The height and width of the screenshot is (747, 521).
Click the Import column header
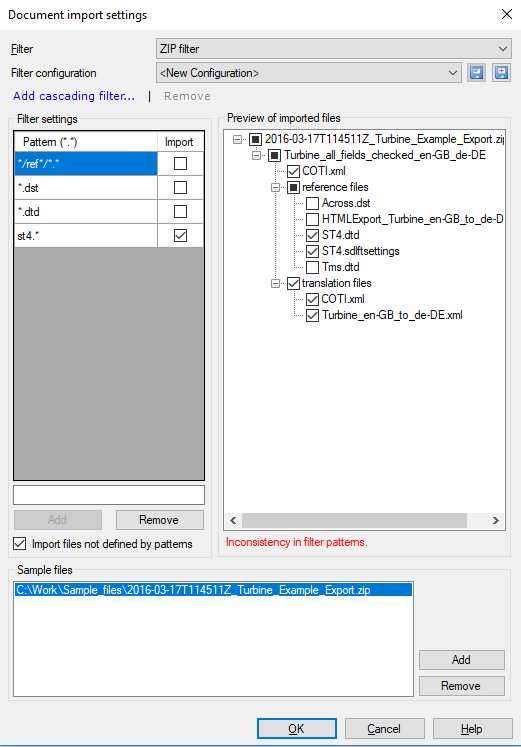pyautogui.click(x=180, y=142)
